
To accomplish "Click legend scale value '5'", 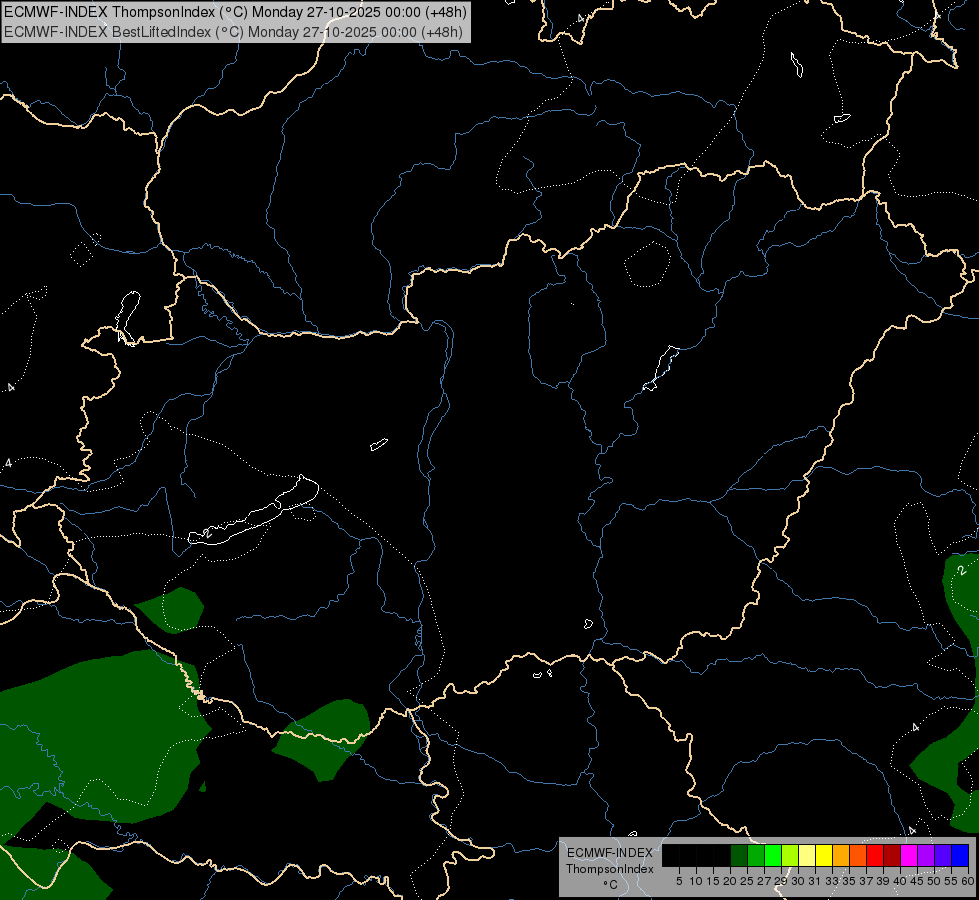I will click(679, 881).
